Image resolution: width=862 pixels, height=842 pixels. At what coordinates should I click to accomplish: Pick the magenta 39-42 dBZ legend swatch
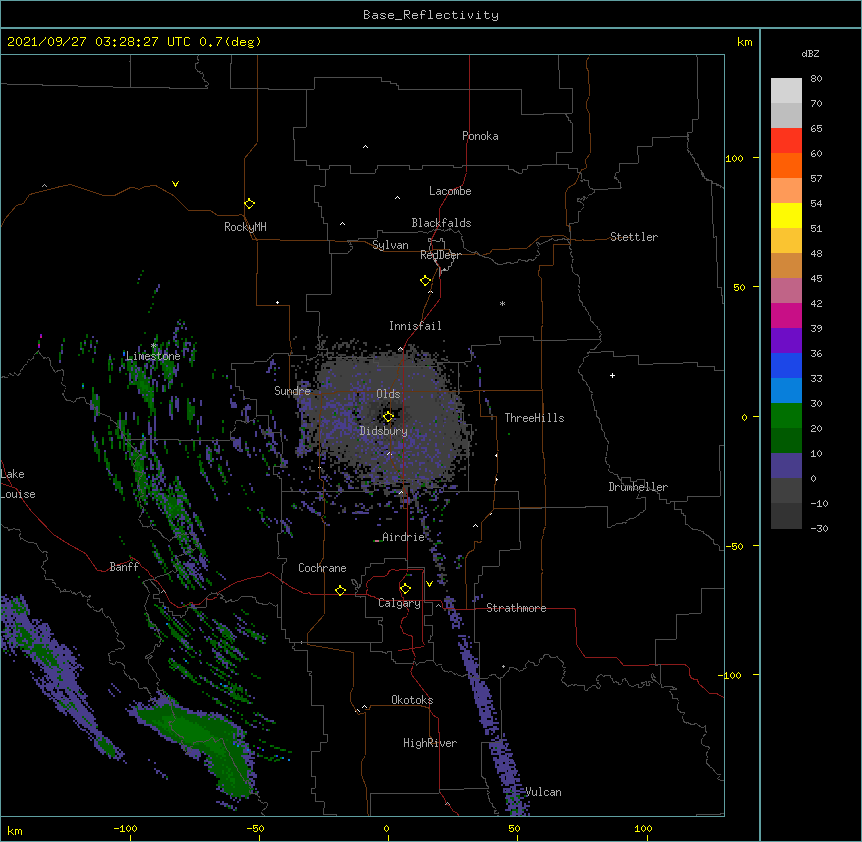pyautogui.click(x=786, y=315)
